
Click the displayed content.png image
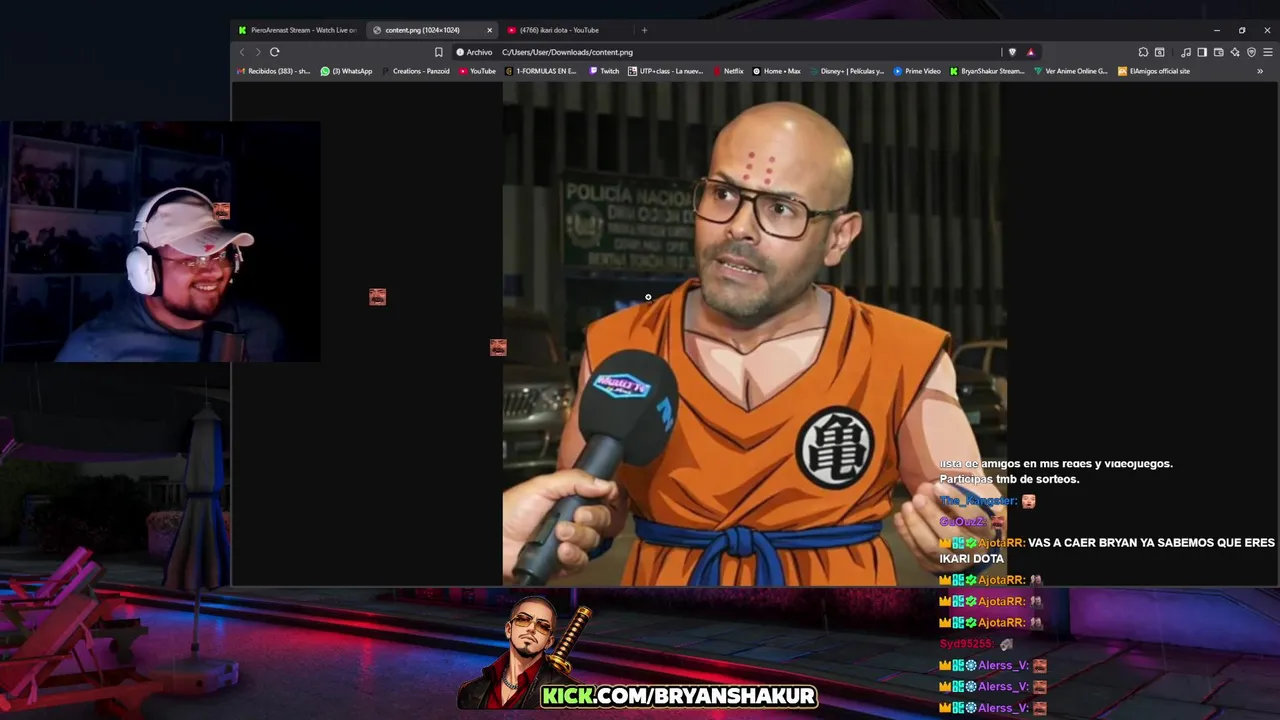click(754, 333)
